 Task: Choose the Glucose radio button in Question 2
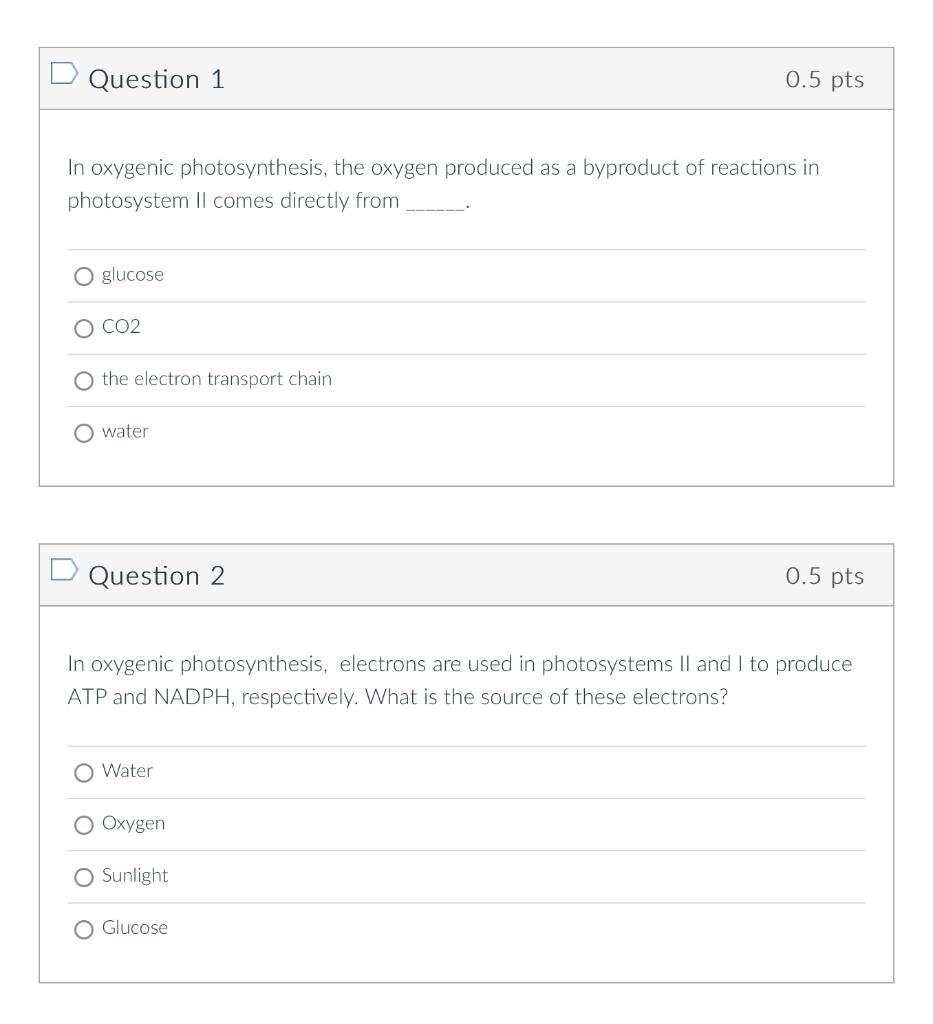tap(84, 929)
